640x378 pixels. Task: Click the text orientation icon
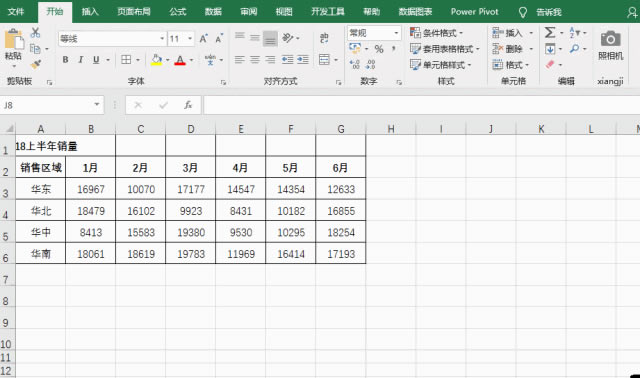[288, 38]
